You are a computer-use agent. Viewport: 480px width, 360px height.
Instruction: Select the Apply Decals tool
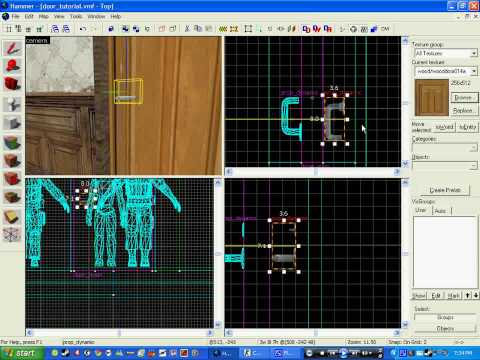click(x=12, y=178)
